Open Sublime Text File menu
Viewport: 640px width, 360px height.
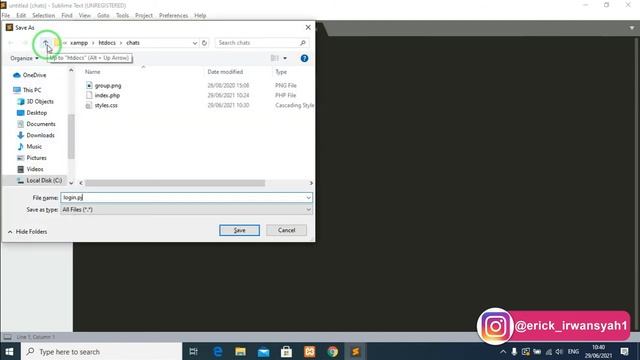coord(6,16)
